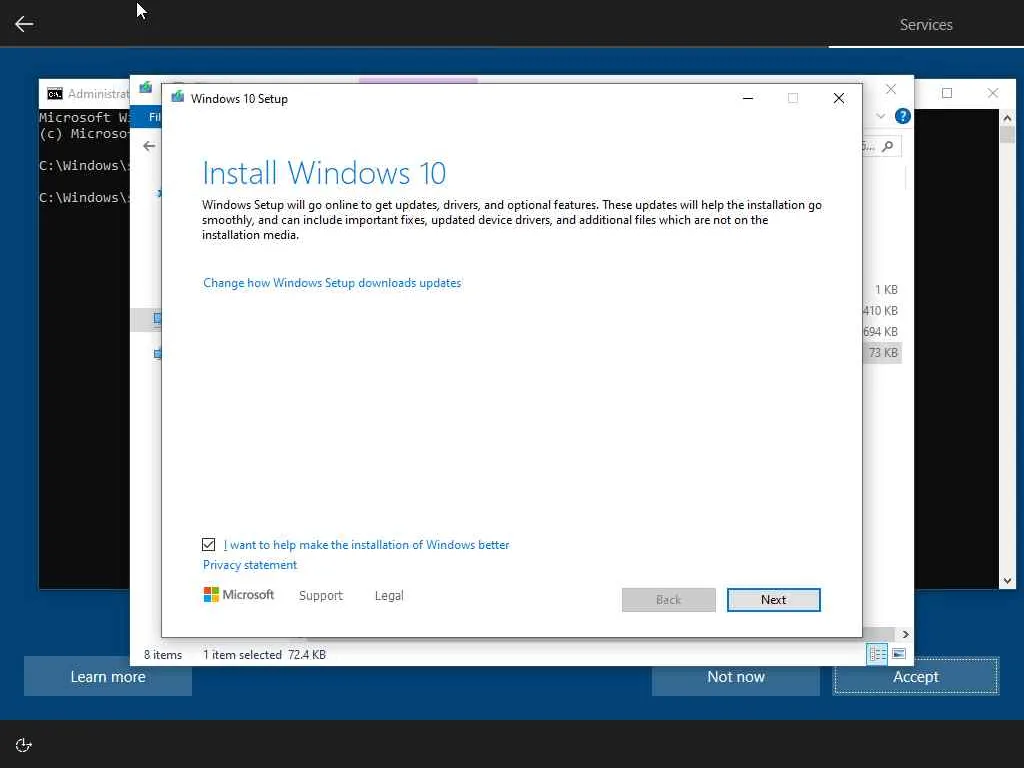Open Change how Windows Setup downloads updates

[x=332, y=283]
